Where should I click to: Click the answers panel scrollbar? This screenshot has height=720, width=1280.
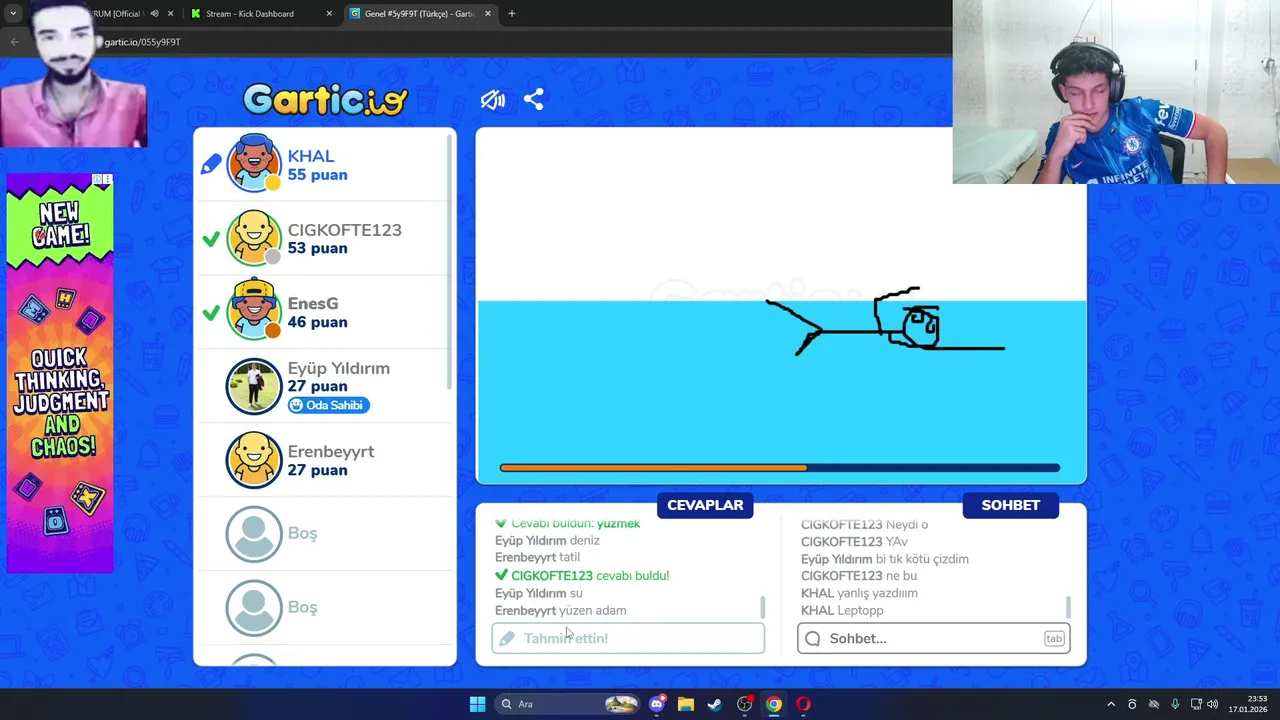click(x=763, y=607)
